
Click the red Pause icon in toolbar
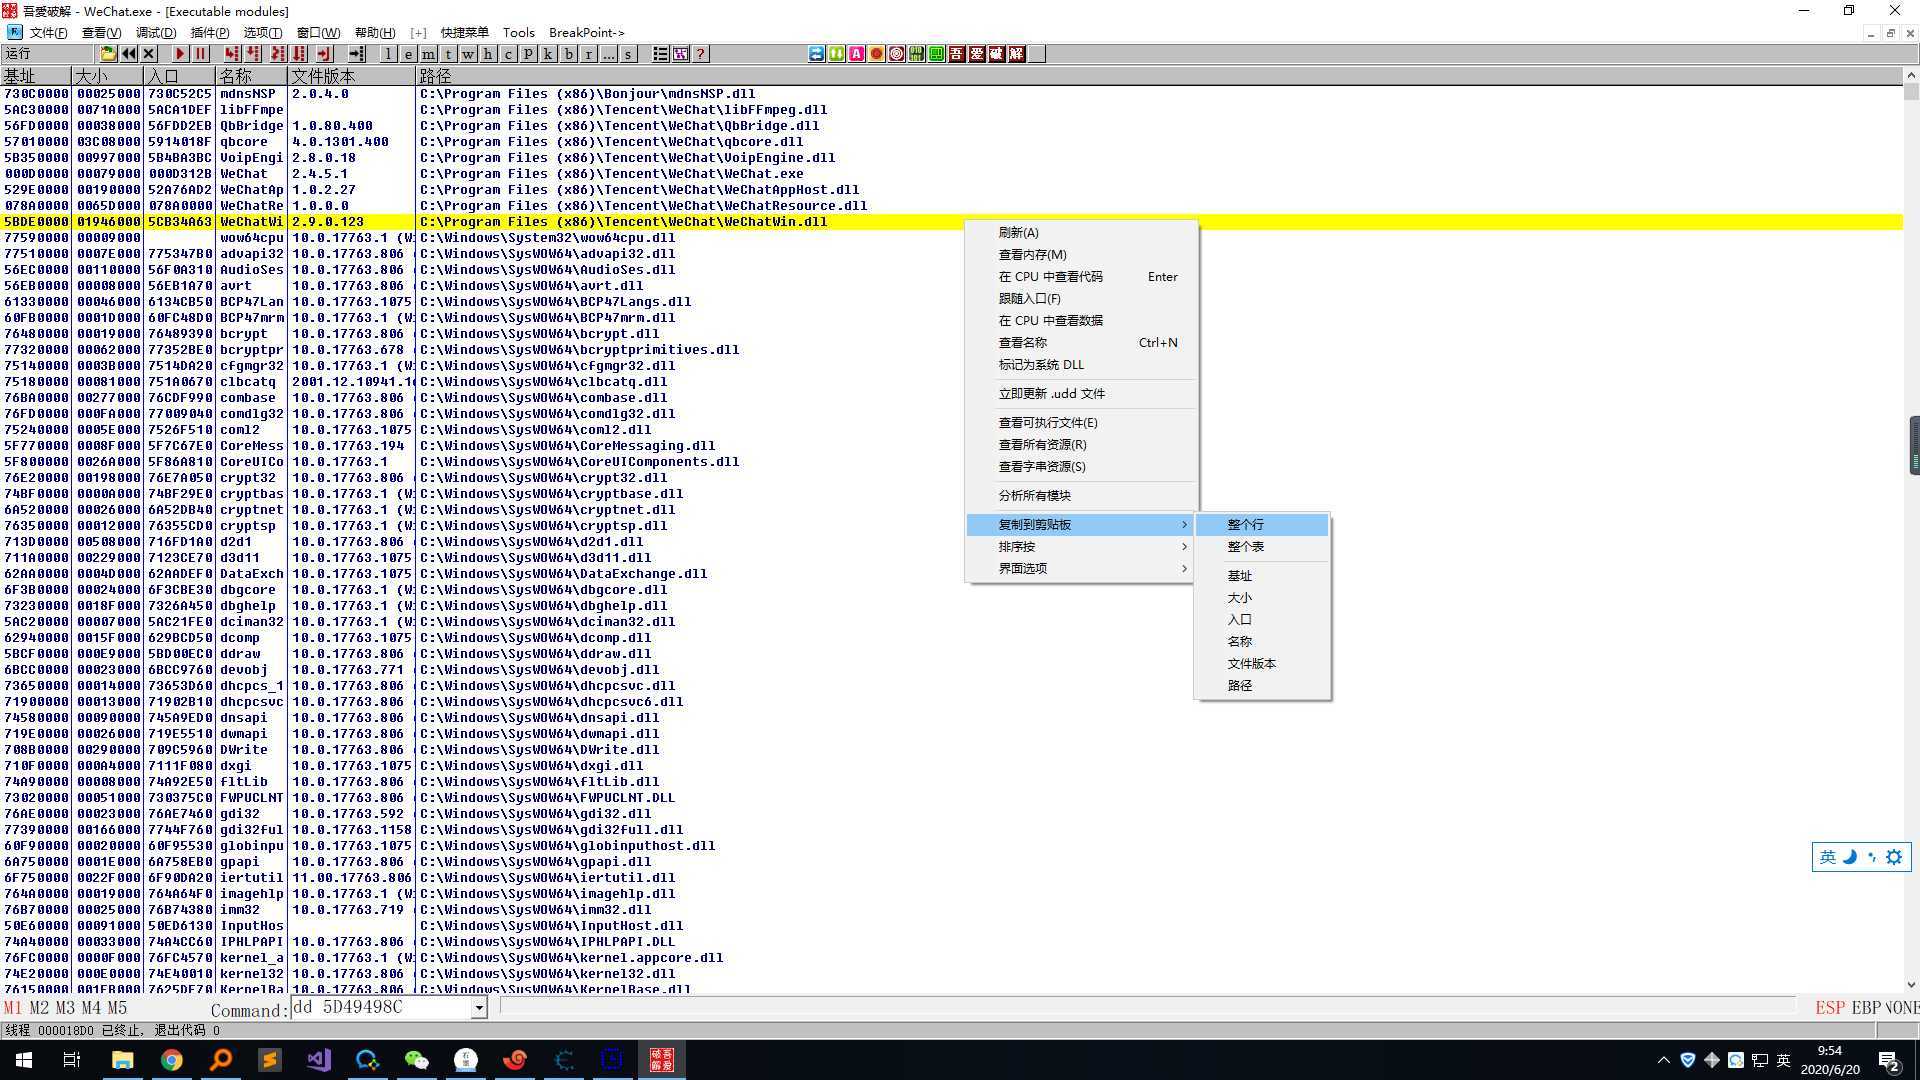(200, 54)
